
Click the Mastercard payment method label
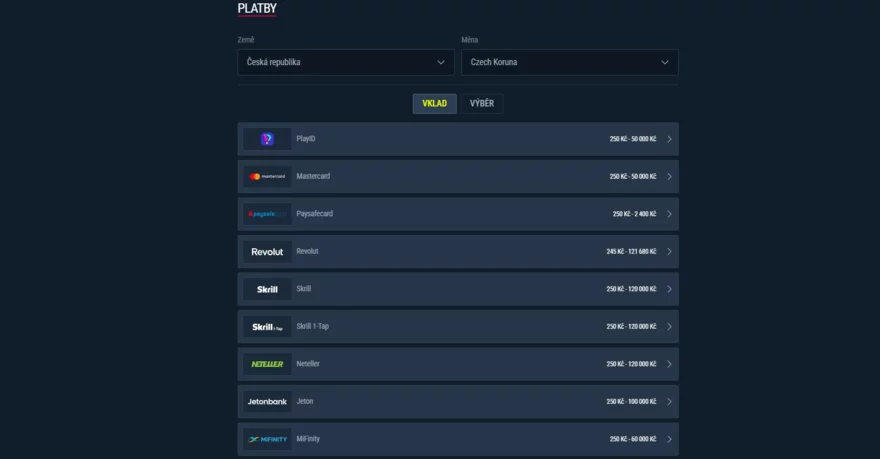[313, 176]
